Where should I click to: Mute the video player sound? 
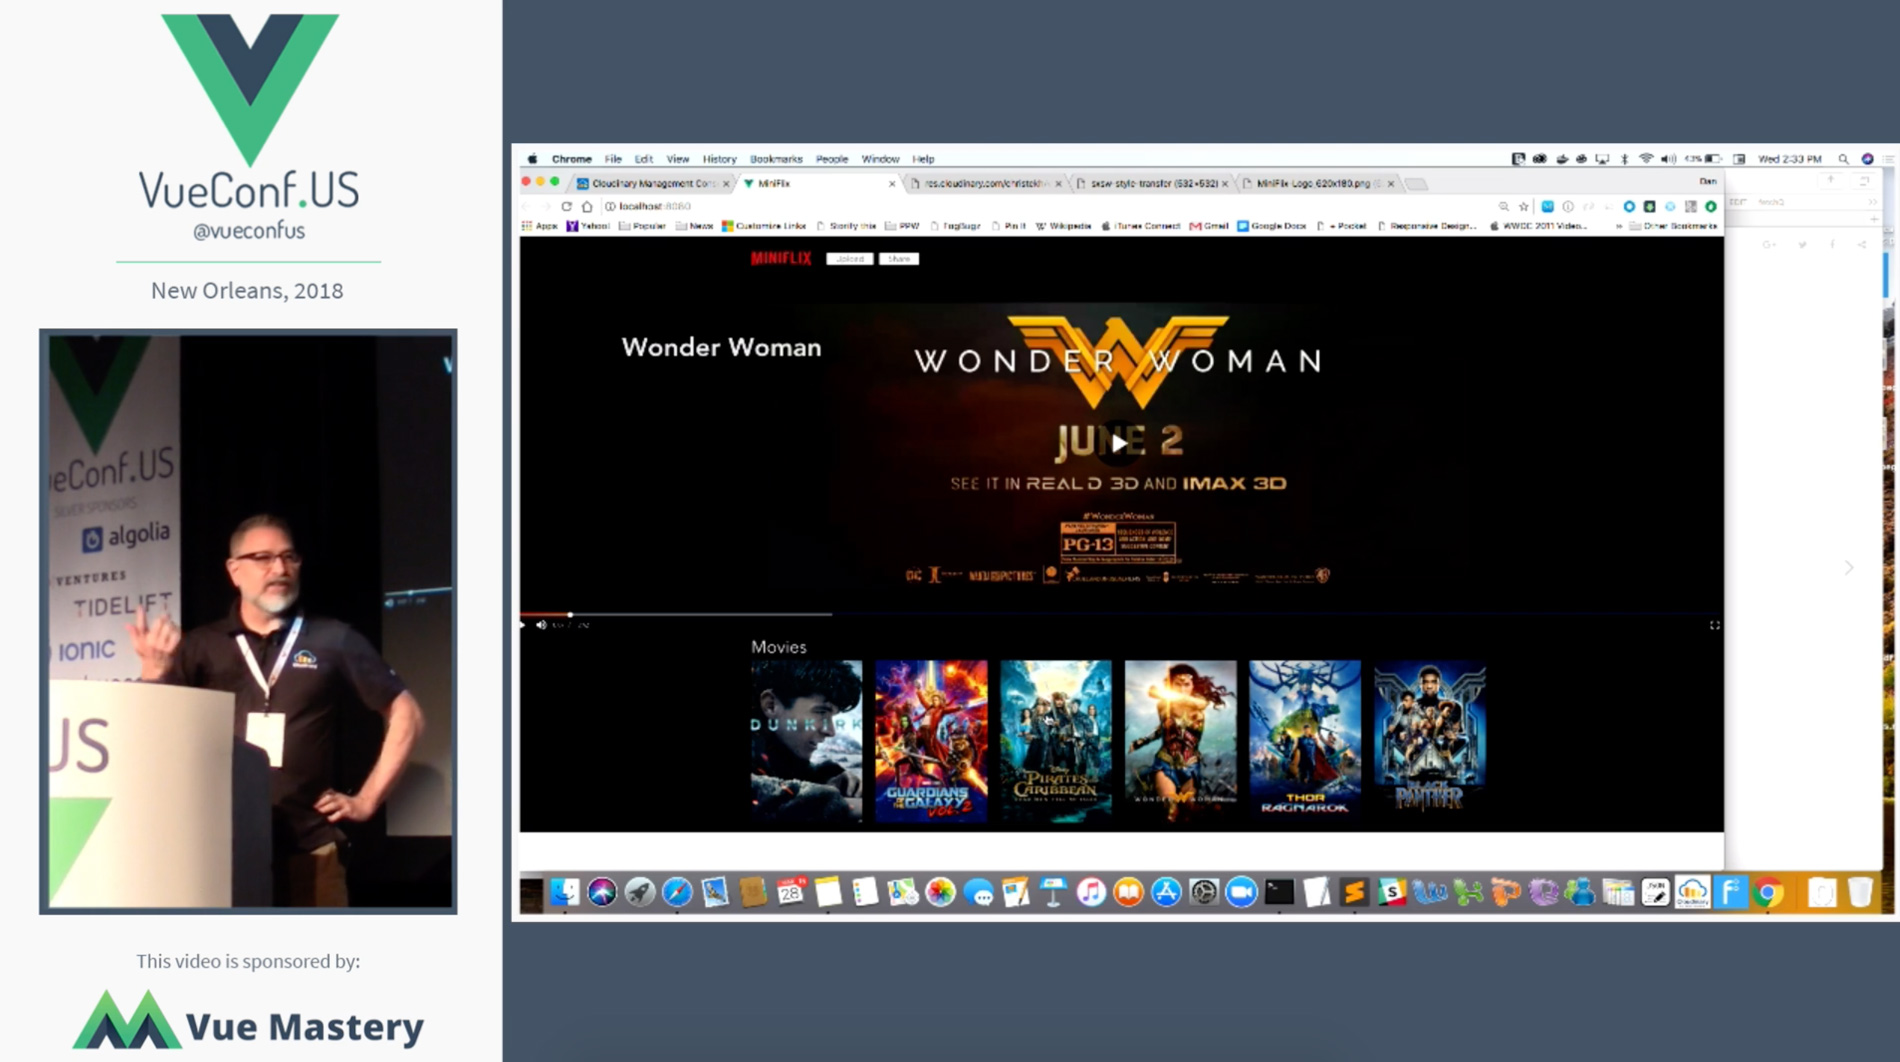pos(541,625)
